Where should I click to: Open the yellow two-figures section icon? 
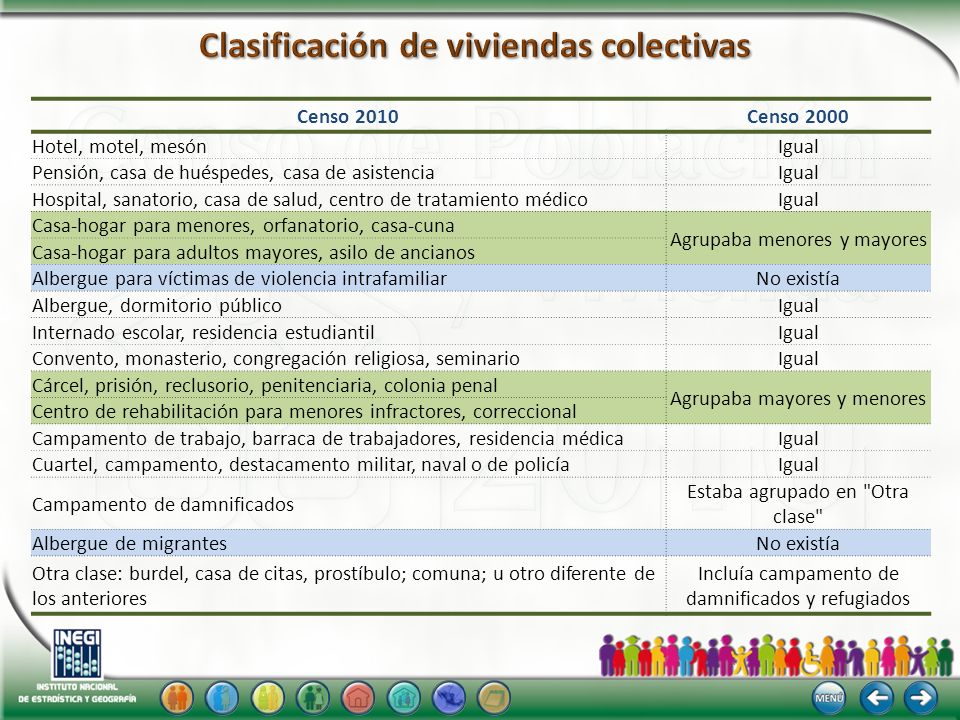268,697
